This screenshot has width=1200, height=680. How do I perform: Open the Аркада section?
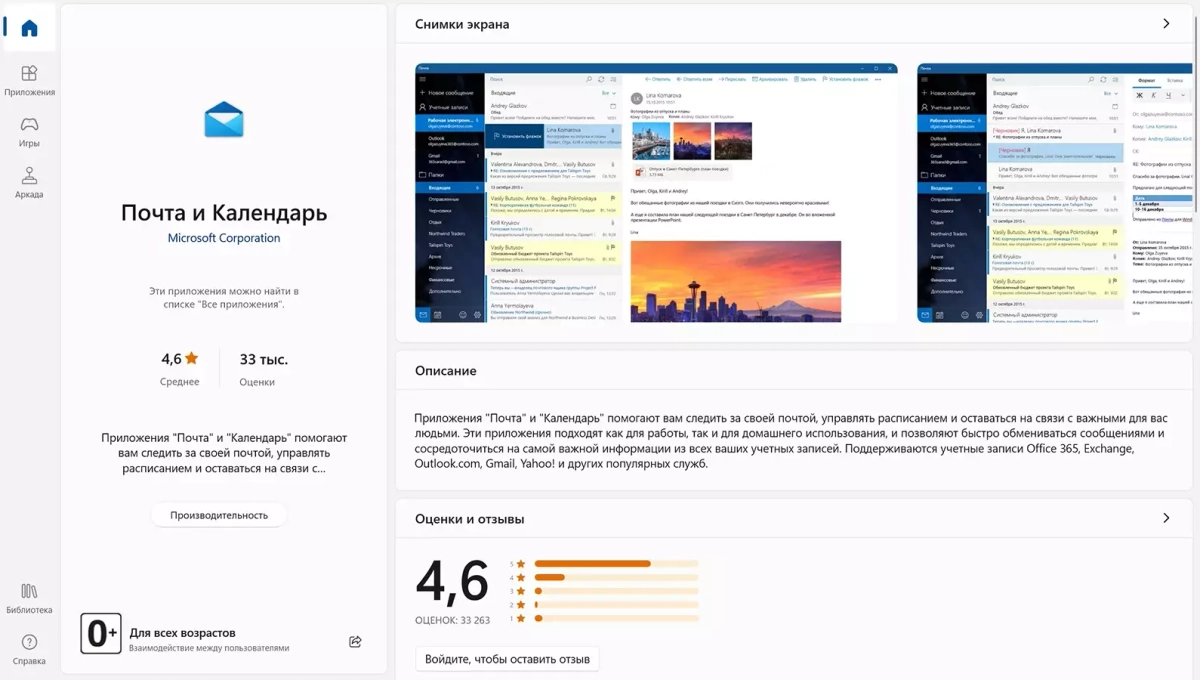[x=29, y=182]
